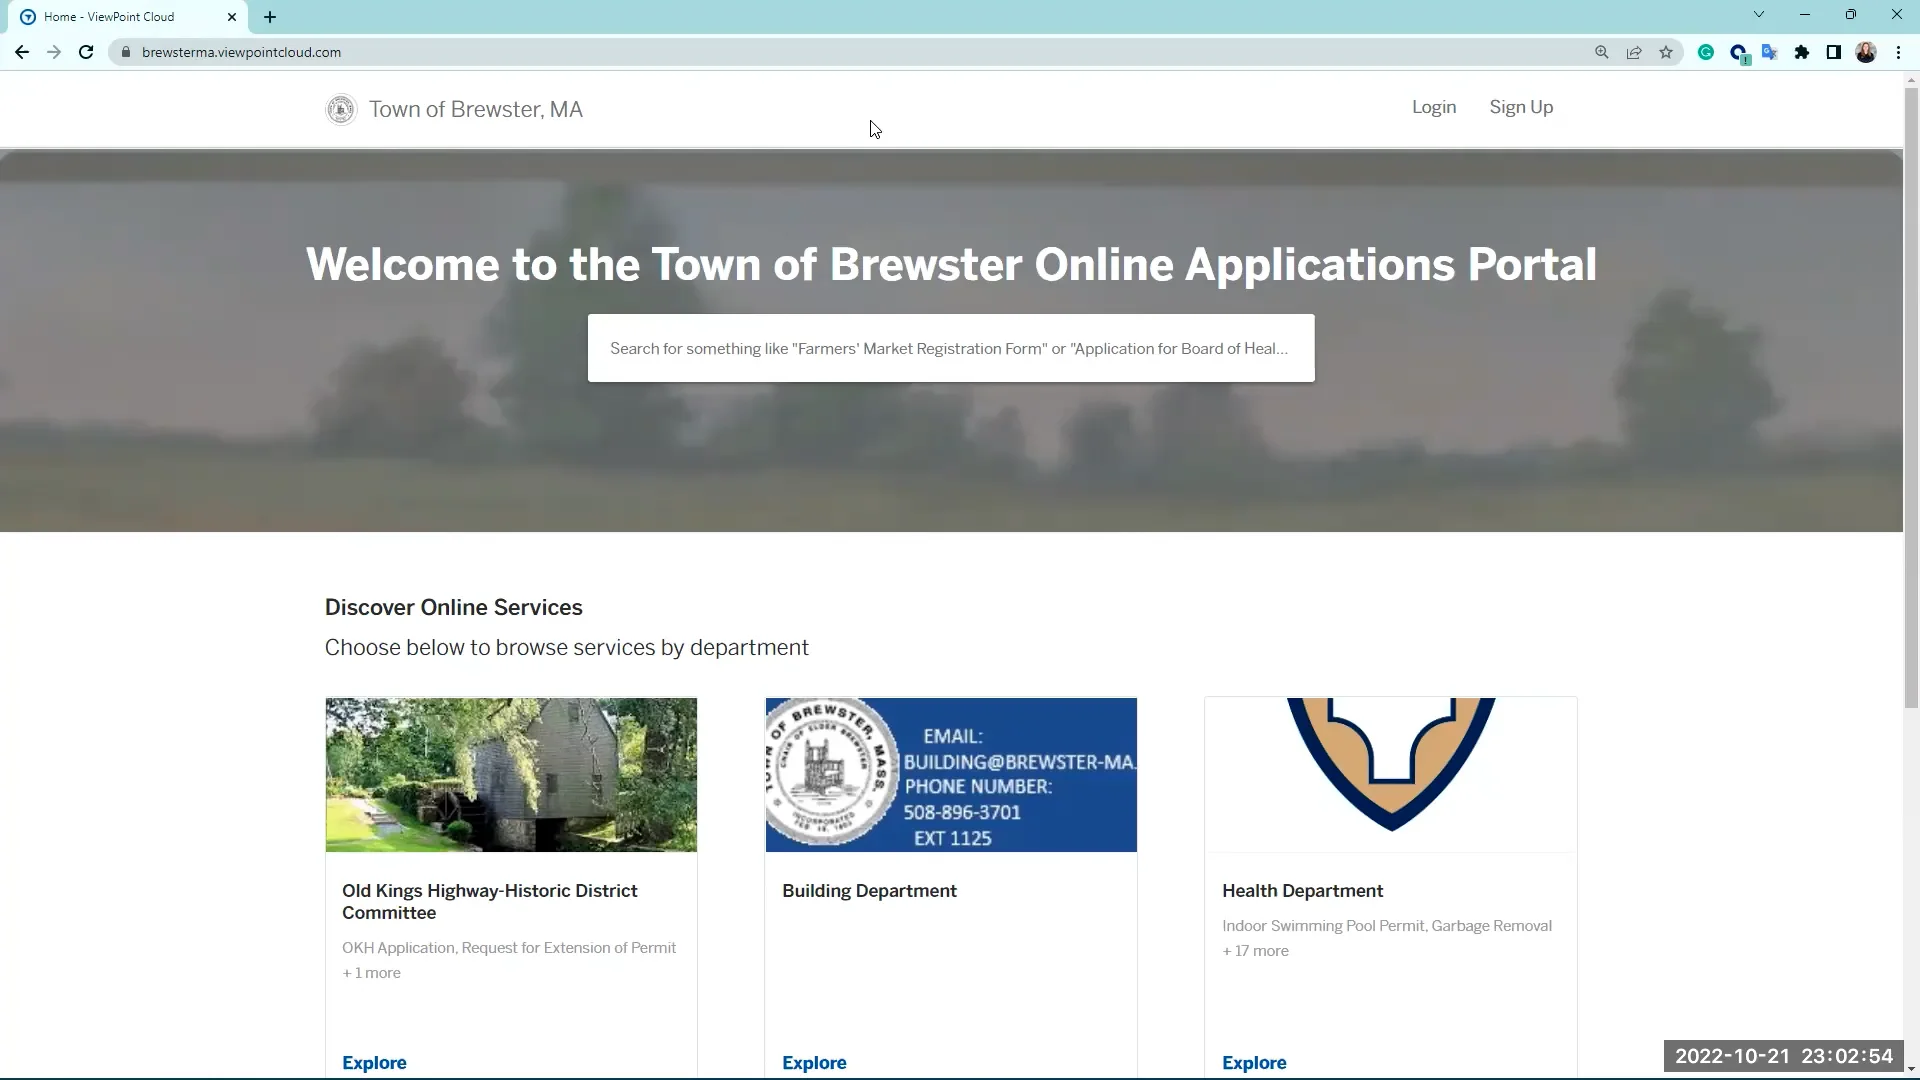Toggle the browser side panel icon

pyautogui.click(x=1834, y=52)
